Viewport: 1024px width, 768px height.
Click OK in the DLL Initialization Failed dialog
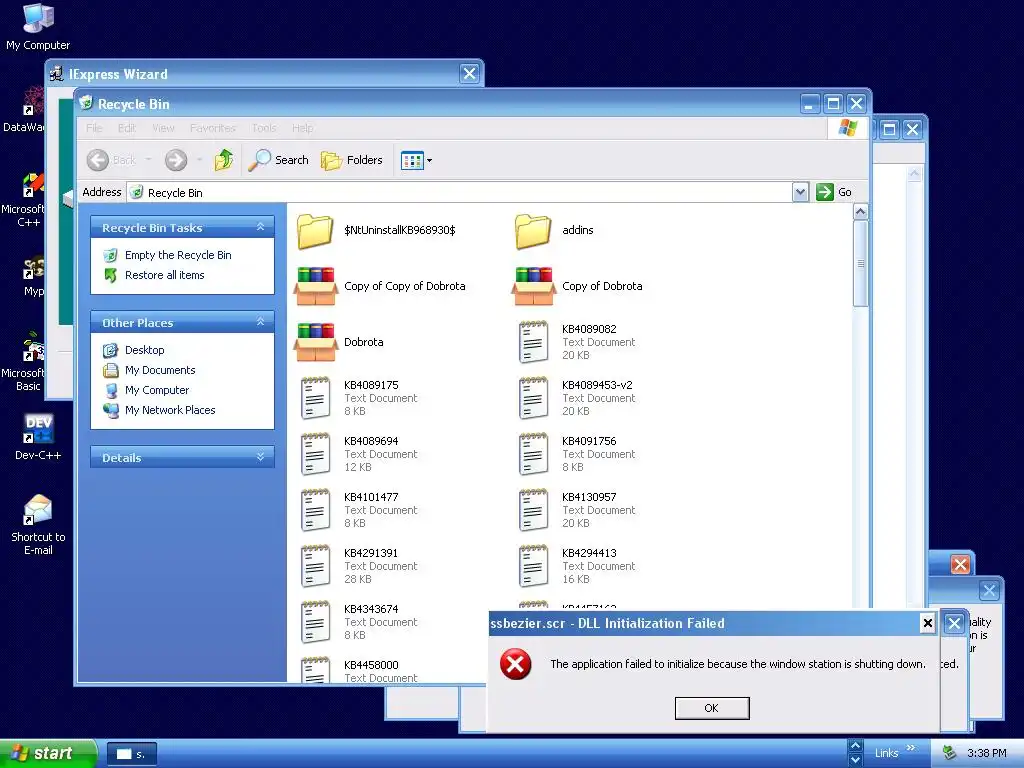tap(712, 708)
